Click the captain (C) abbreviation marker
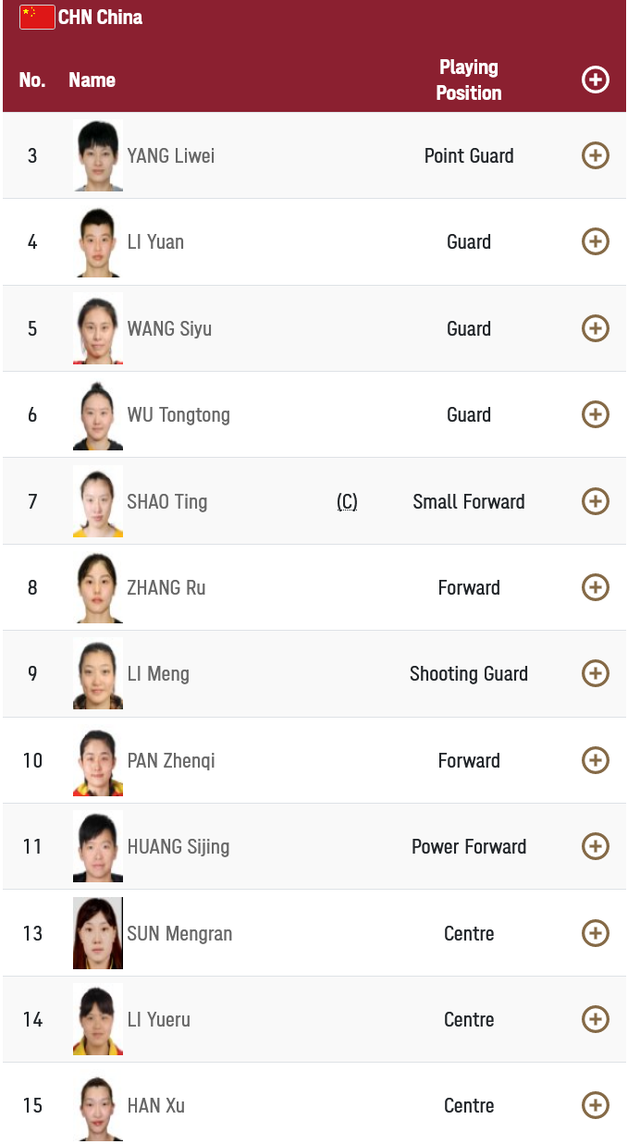 tap(347, 502)
